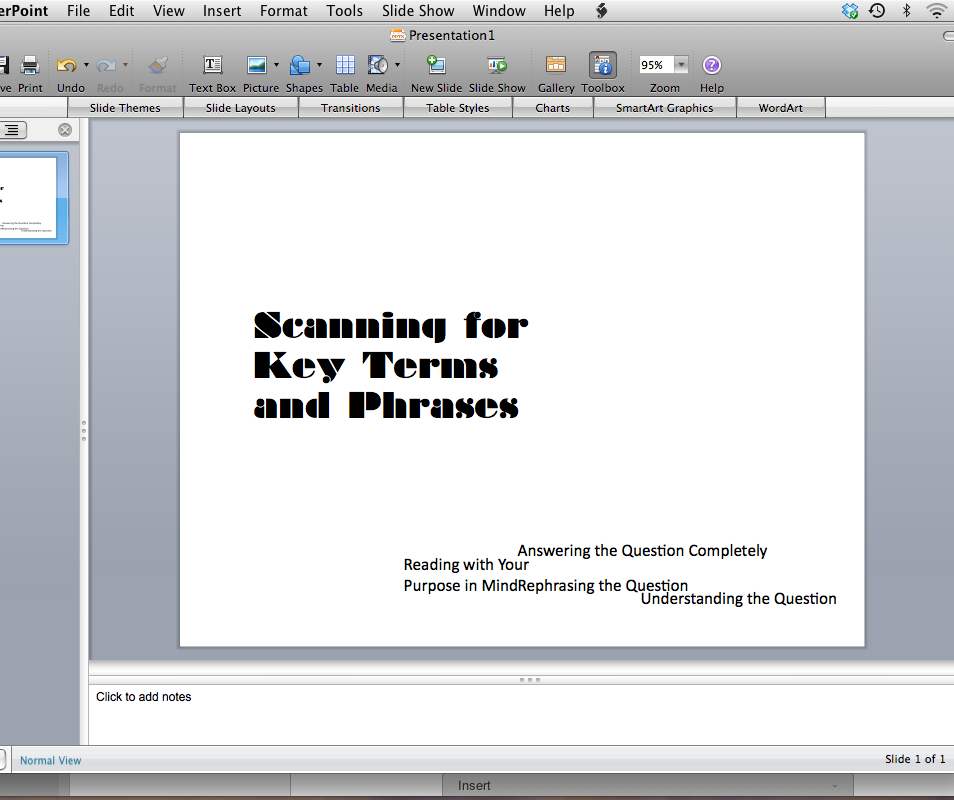Click the Print icon
This screenshot has height=800, width=954.
pyautogui.click(x=30, y=66)
